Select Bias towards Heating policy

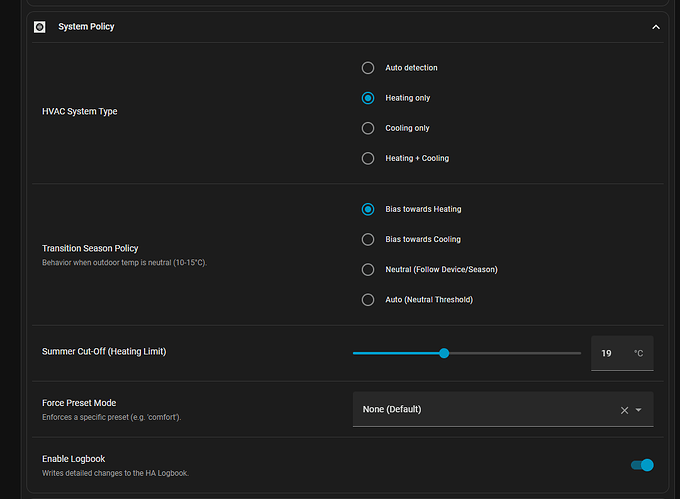click(x=368, y=209)
